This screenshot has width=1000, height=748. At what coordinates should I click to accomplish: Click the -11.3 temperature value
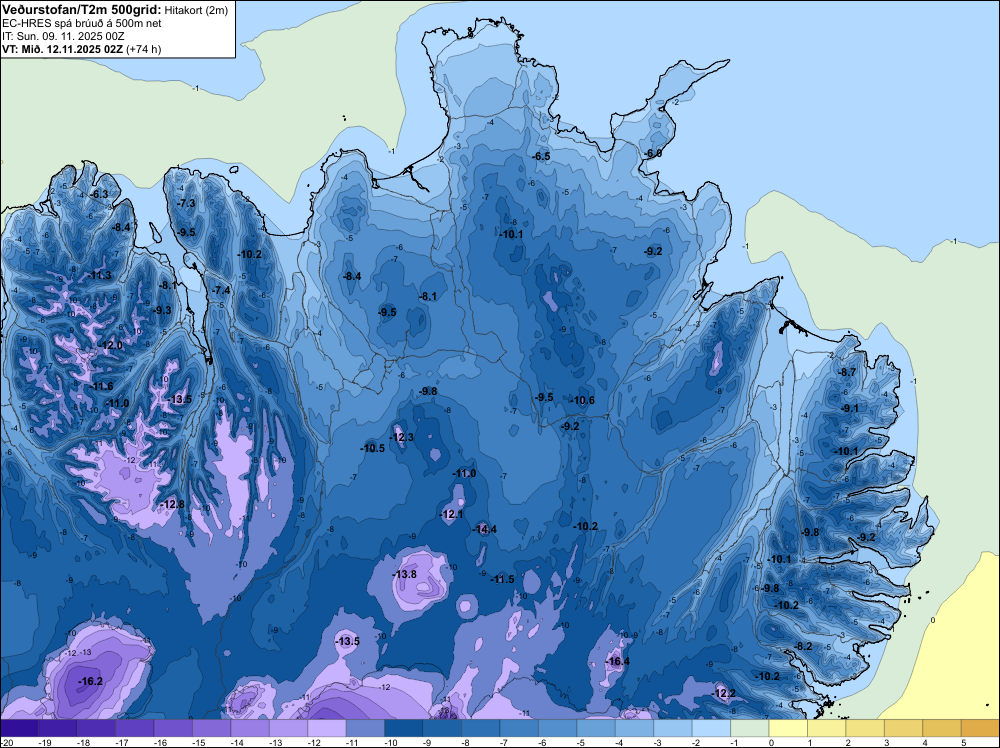click(99, 275)
